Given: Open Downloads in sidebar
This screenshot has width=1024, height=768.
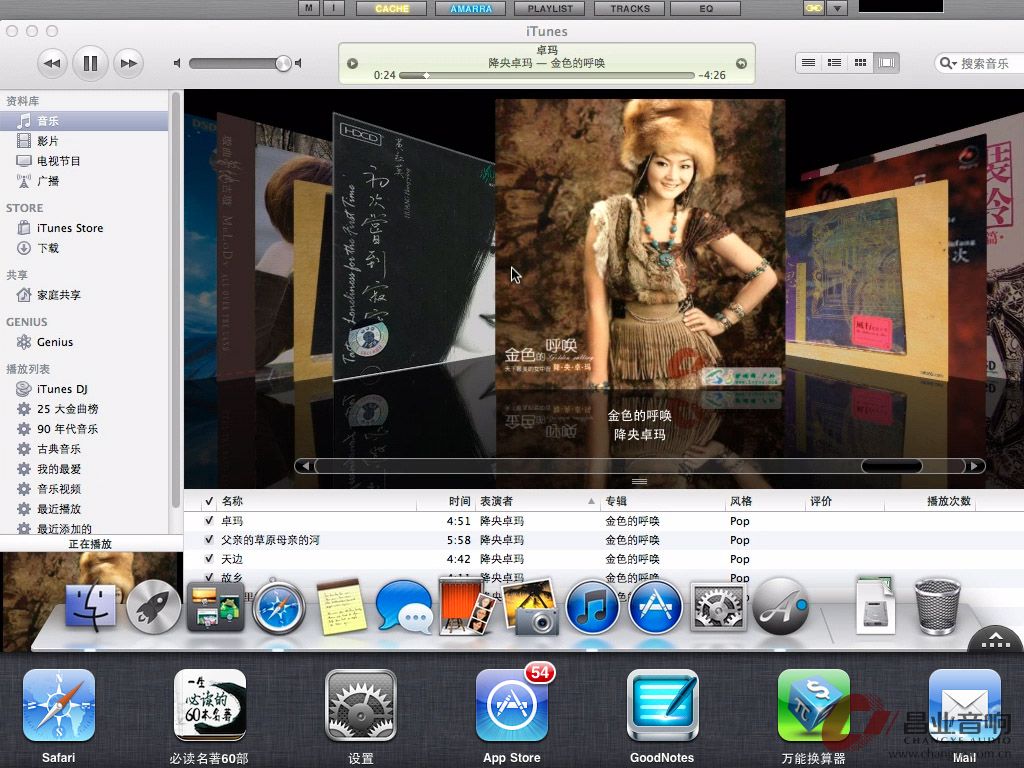Looking at the screenshot, I should (x=84, y=248).
